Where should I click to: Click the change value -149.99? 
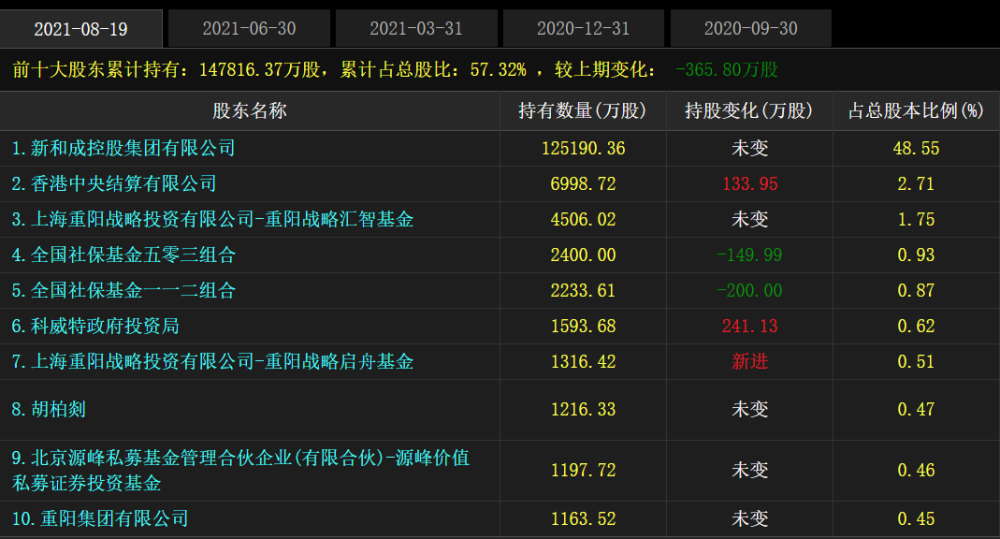pyautogui.click(x=749, y=255)
